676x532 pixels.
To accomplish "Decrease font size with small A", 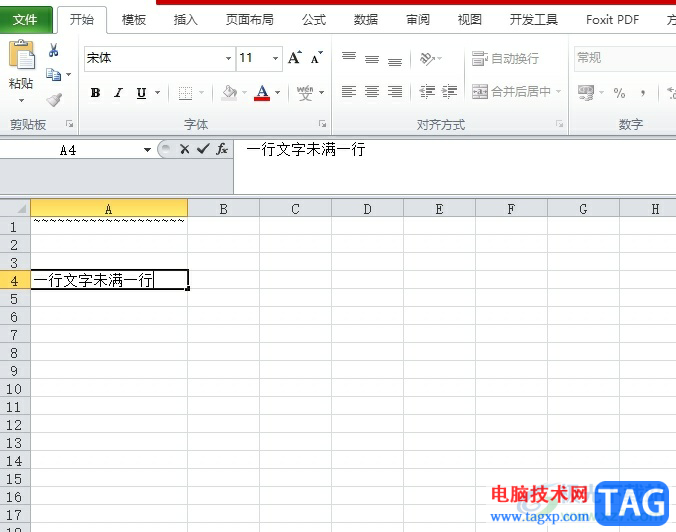I will tap(316, 58).
